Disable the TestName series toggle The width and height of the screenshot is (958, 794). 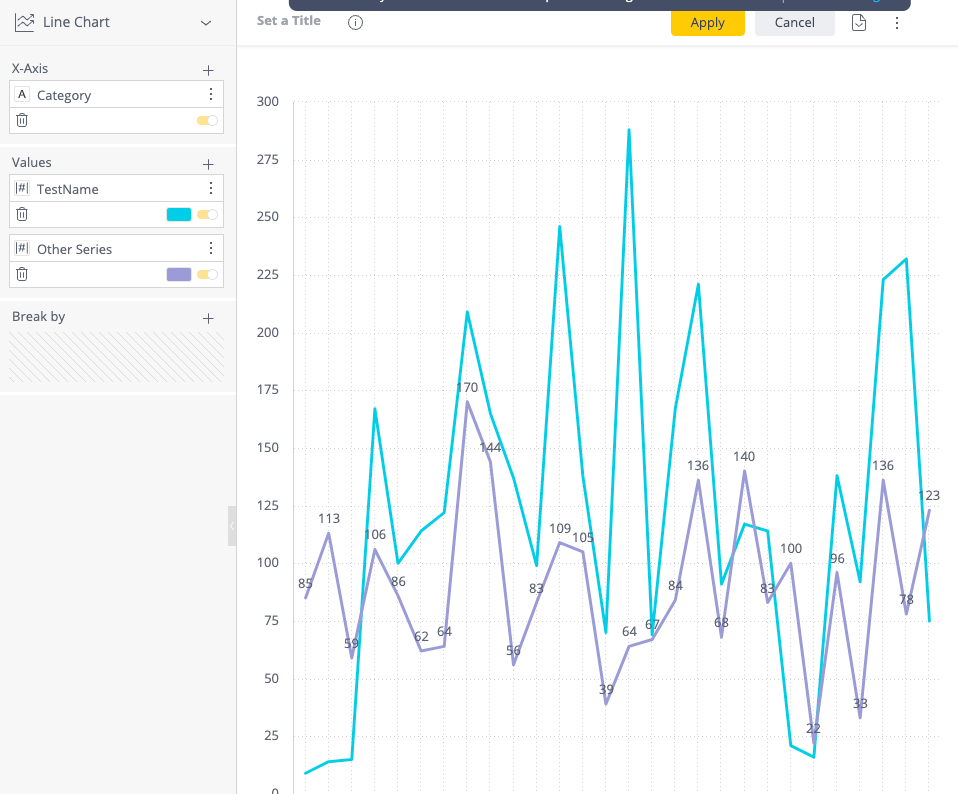point(207,214)
